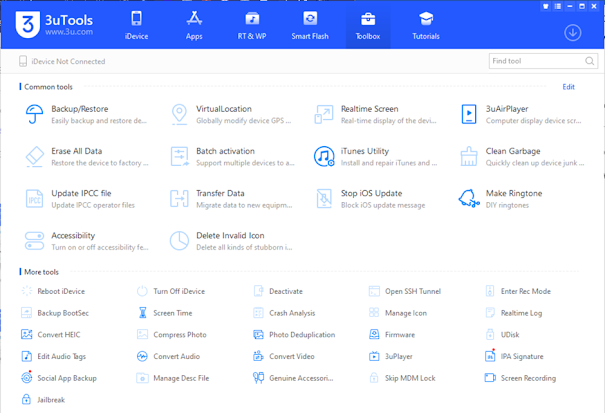The height and width of the screenshot is (413, 605).
Task: Click the Reboot iDevice icon
Action: click(27, 291)
